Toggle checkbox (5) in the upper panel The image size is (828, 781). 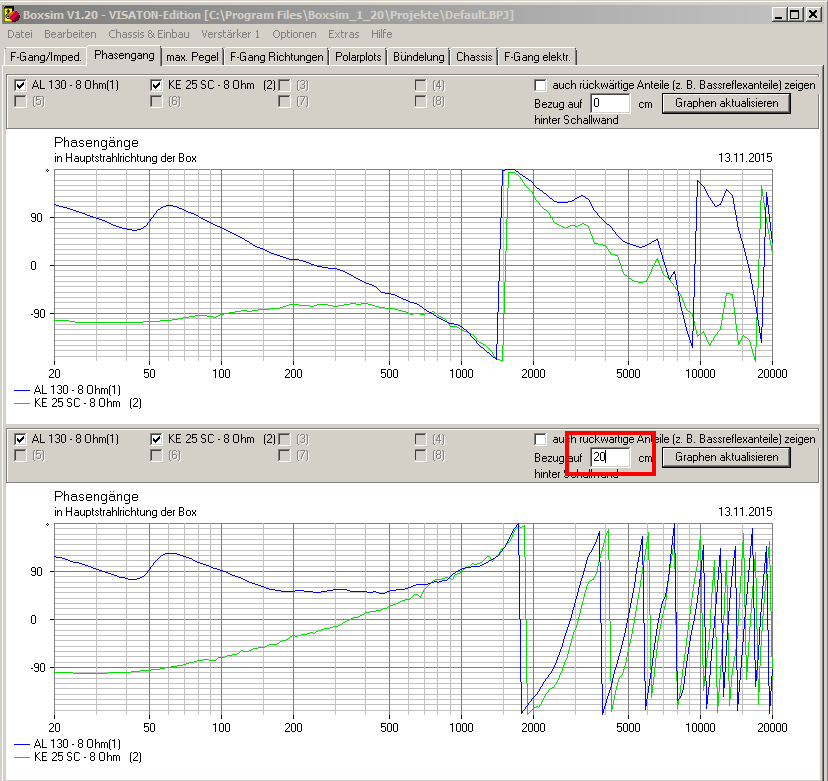(x=21, y=101)
